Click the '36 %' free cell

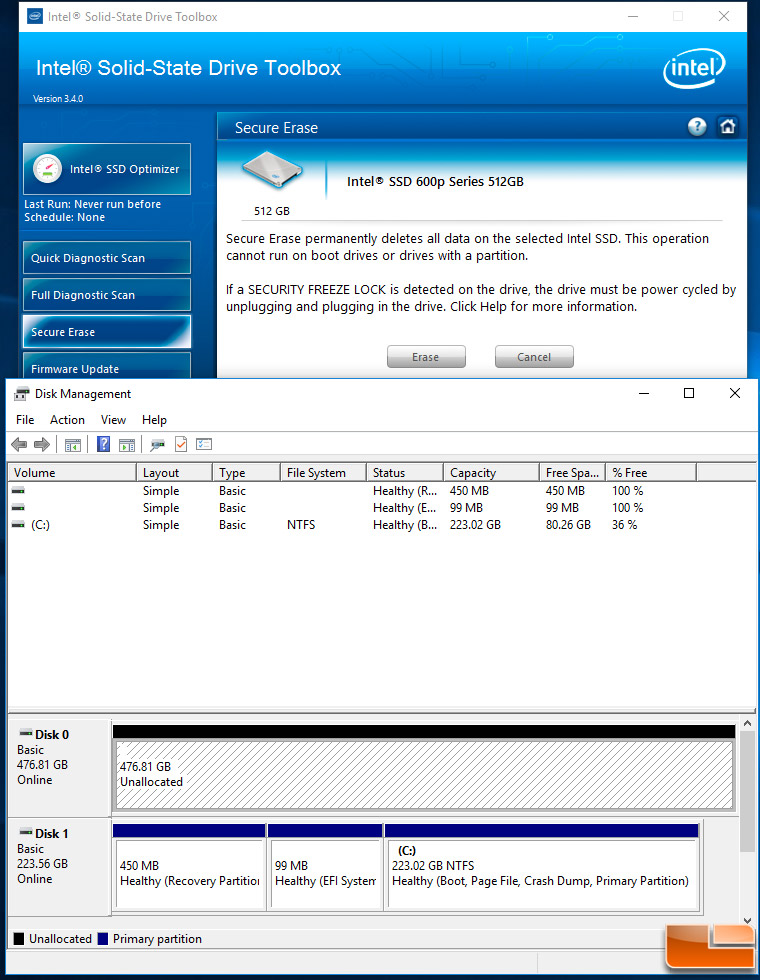pyautogui.click(x=624, y=525)
